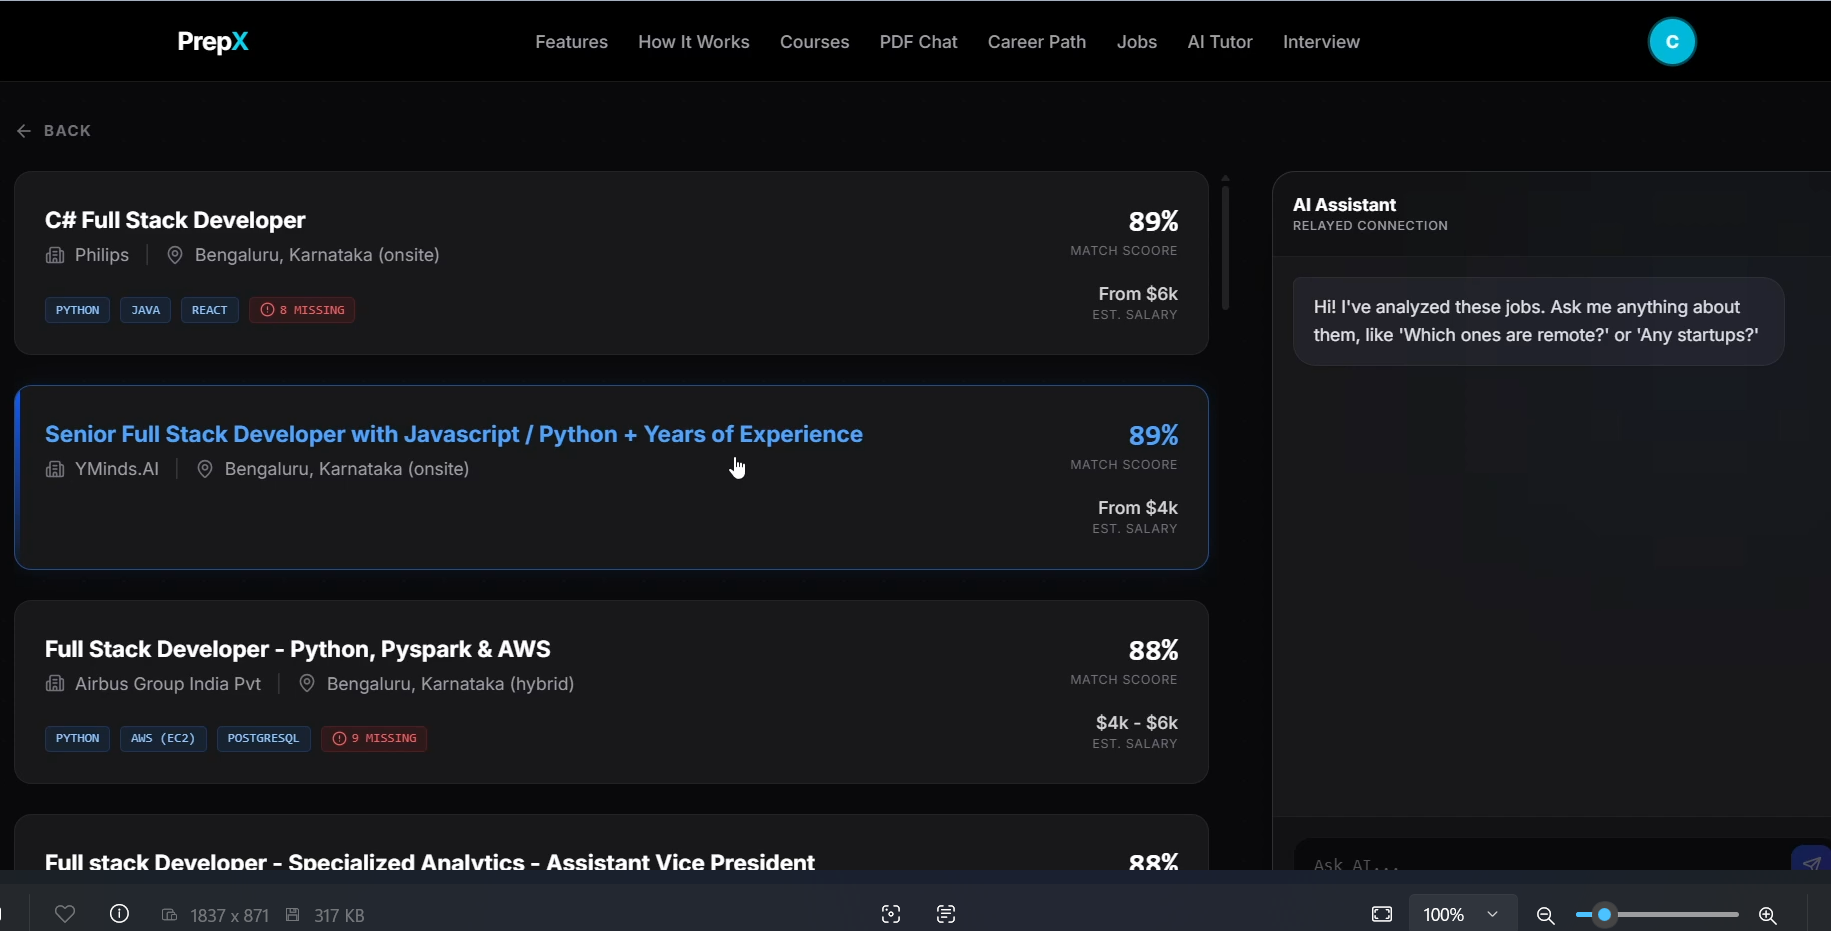
Task: Click the 8 MISSING label text
Action: 312,310
